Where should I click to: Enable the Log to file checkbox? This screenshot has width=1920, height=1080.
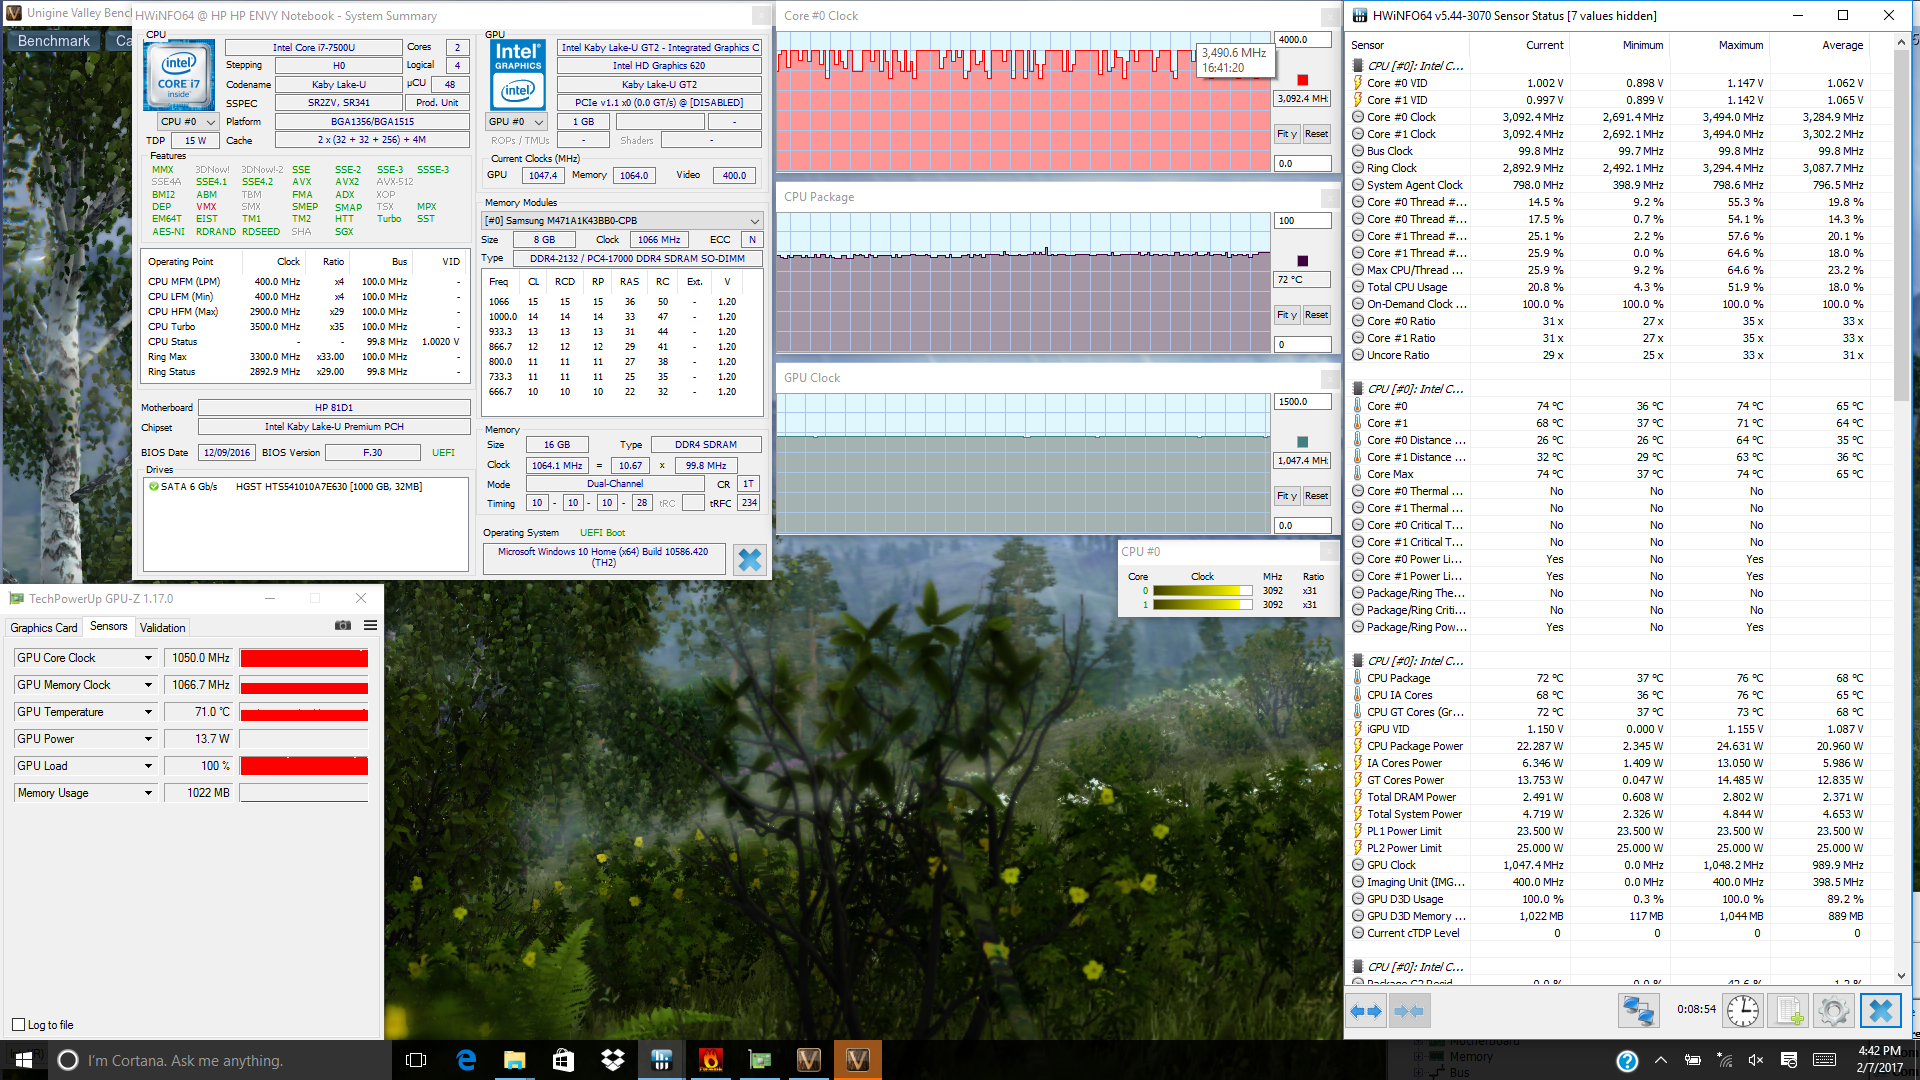(x=18, y=1025)
